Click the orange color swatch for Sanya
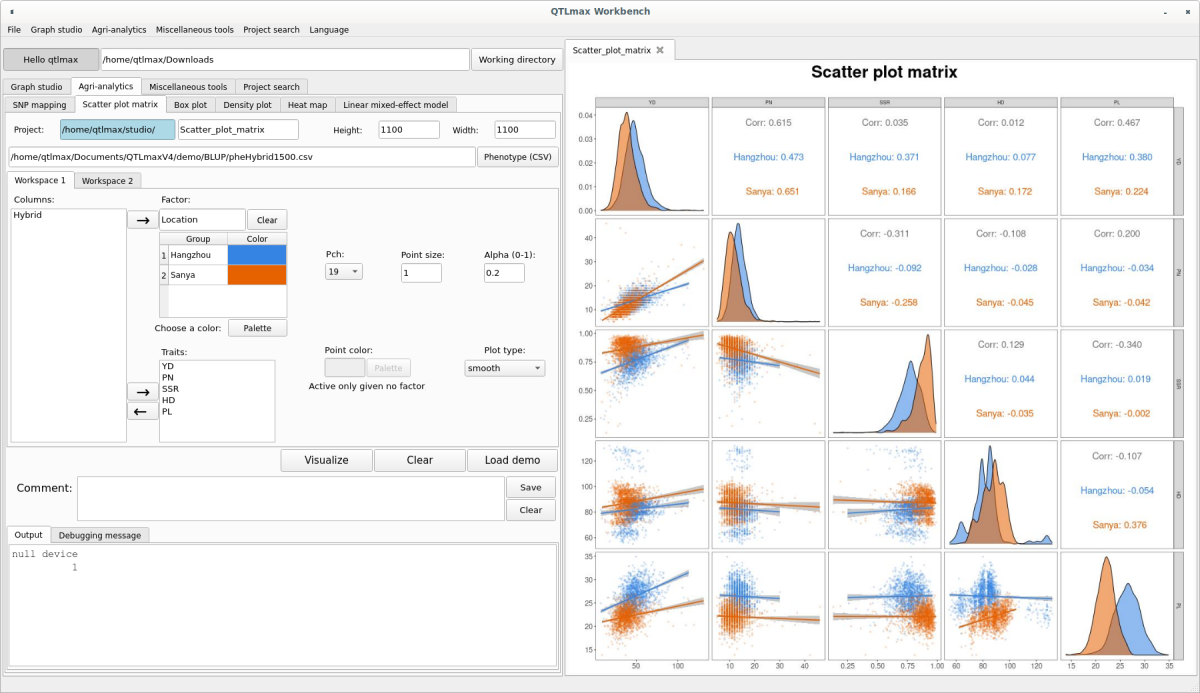This screenshot has width=1200, height=693. tap(257, 274)
